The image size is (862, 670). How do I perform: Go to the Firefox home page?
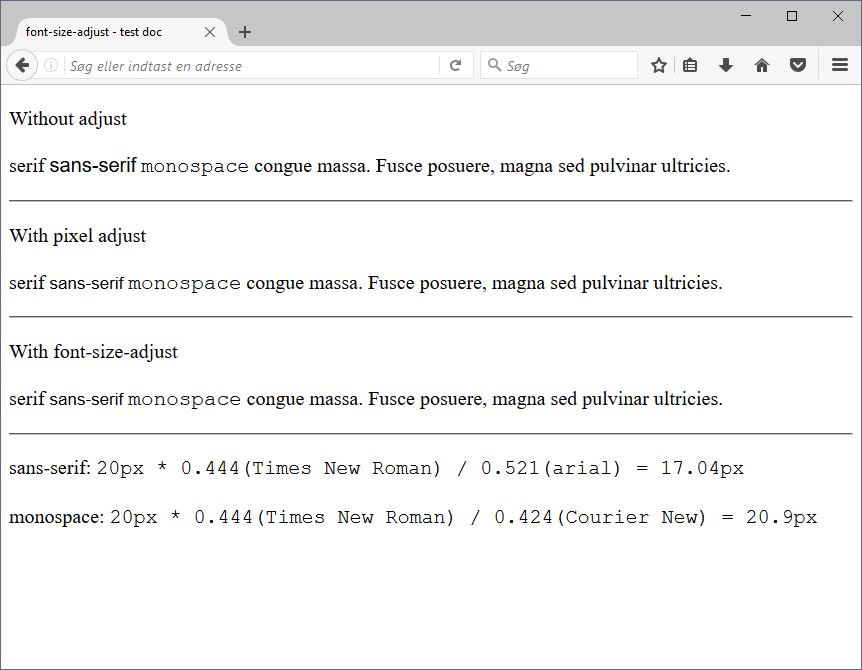click(762, 66)
